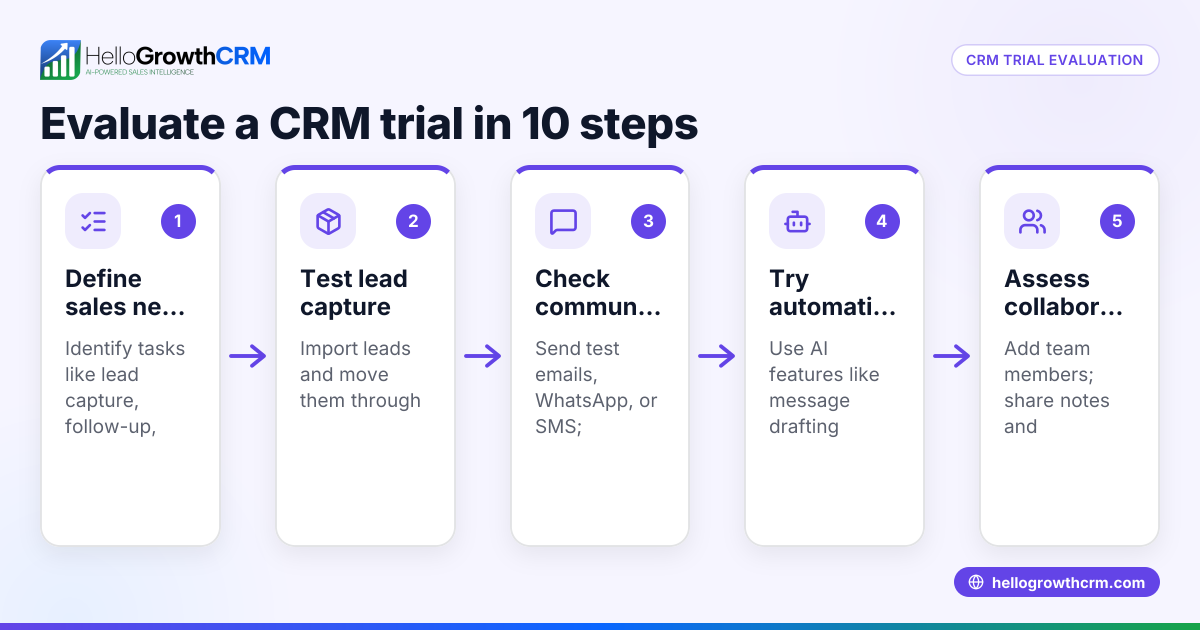Click "Send test emails, WhatsApp, or SMS" text
Viewport: 1200px width, 630px height.
tap(596, 387)
